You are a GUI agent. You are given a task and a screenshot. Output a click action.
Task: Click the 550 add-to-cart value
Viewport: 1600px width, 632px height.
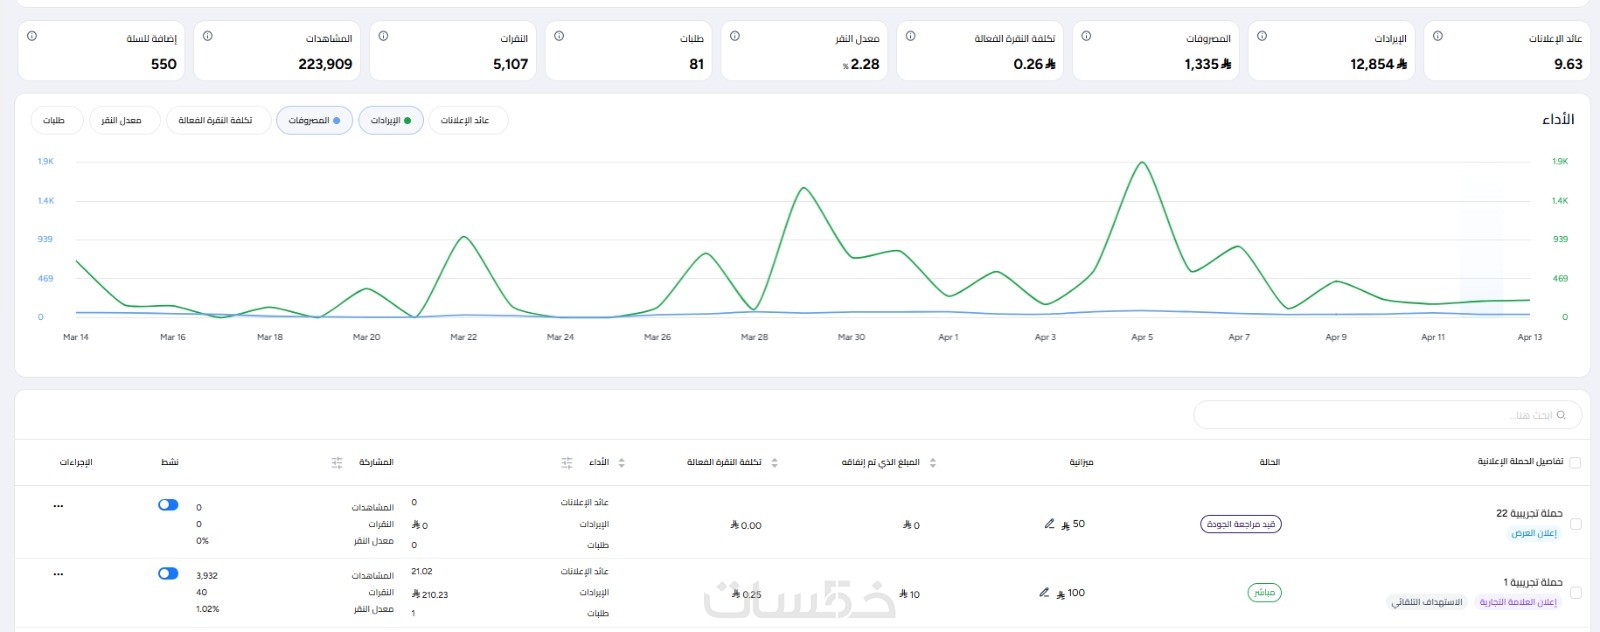(x=164, y=64)
